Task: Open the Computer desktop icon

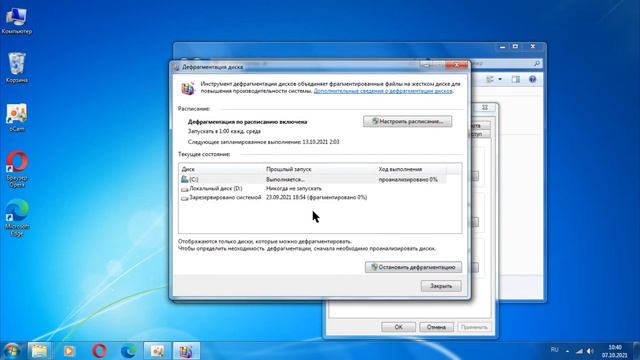Action: point(16,21)
